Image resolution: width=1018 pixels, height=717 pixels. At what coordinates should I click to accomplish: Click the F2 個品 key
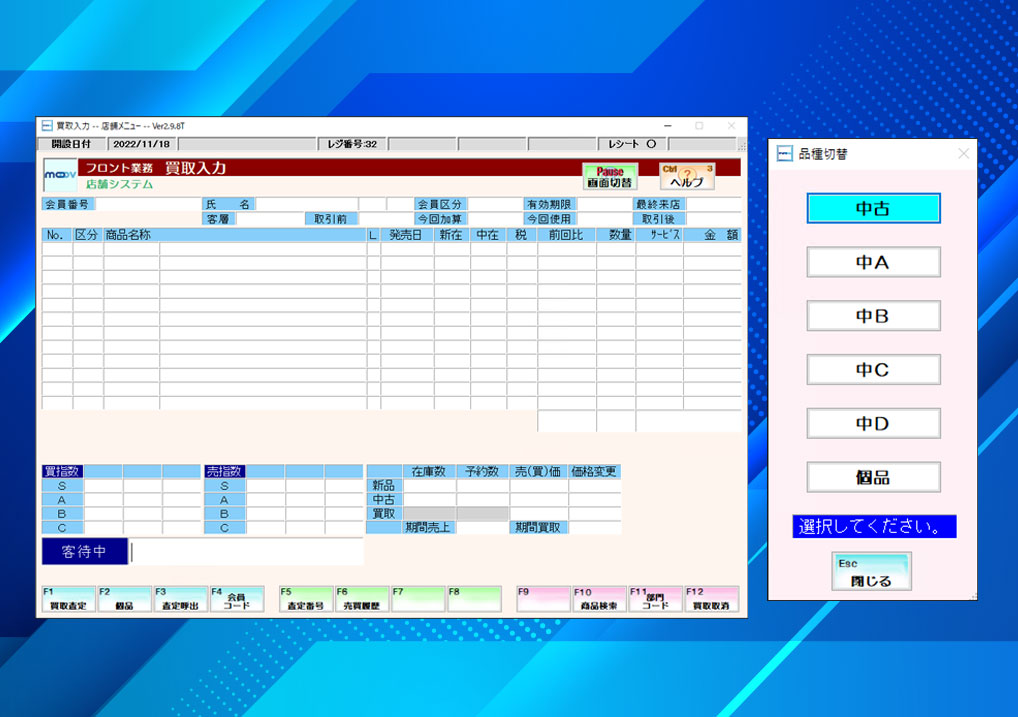coord(125,599)
